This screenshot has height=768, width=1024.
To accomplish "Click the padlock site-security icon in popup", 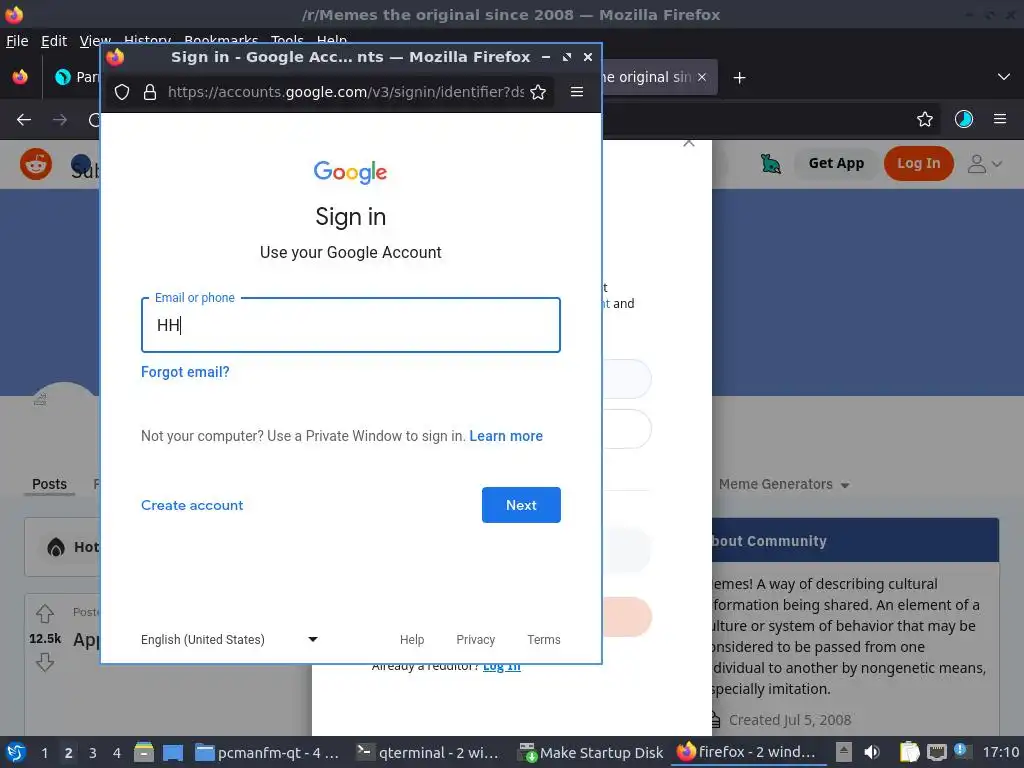I will [150, 92].
